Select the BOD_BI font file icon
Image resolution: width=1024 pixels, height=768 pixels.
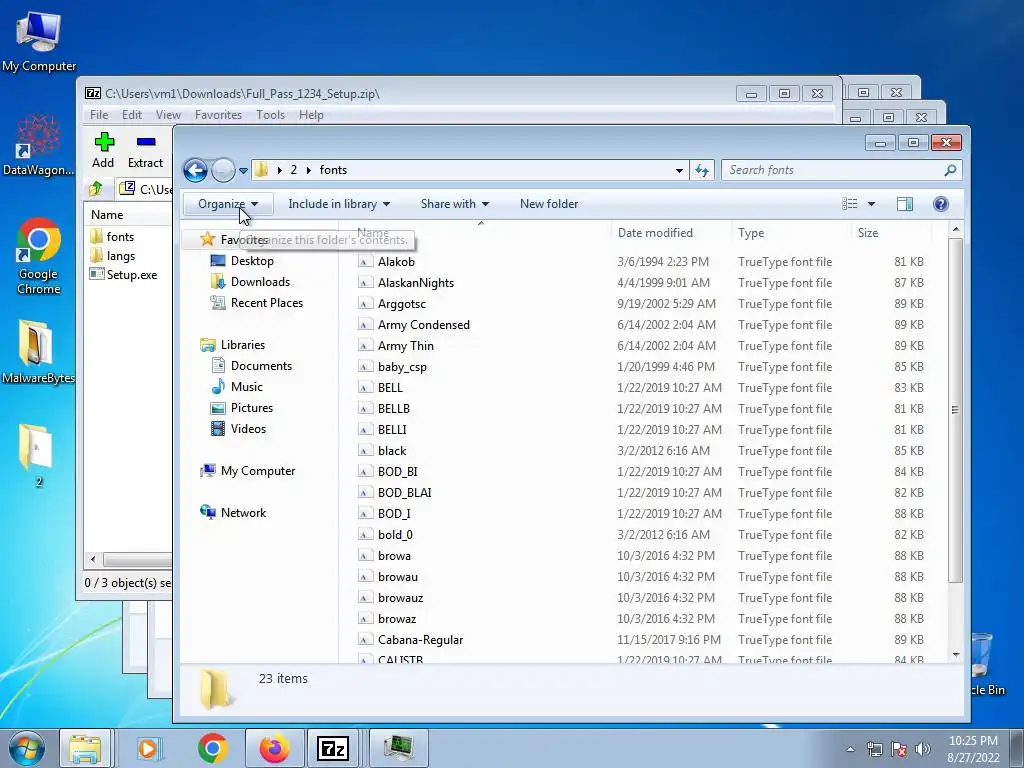click(365, 472)
